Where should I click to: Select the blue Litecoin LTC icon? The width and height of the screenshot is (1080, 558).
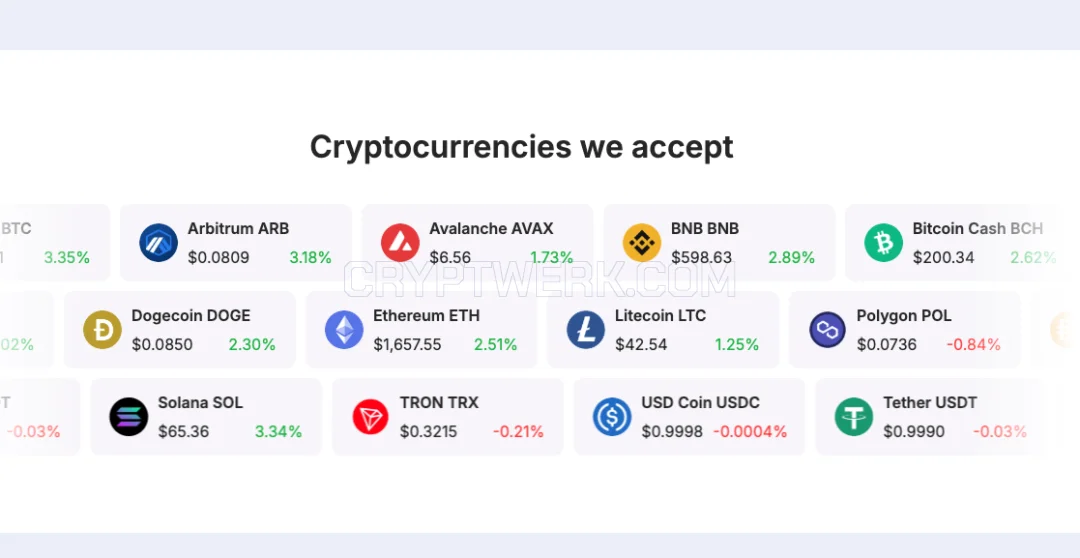(586, 329)
